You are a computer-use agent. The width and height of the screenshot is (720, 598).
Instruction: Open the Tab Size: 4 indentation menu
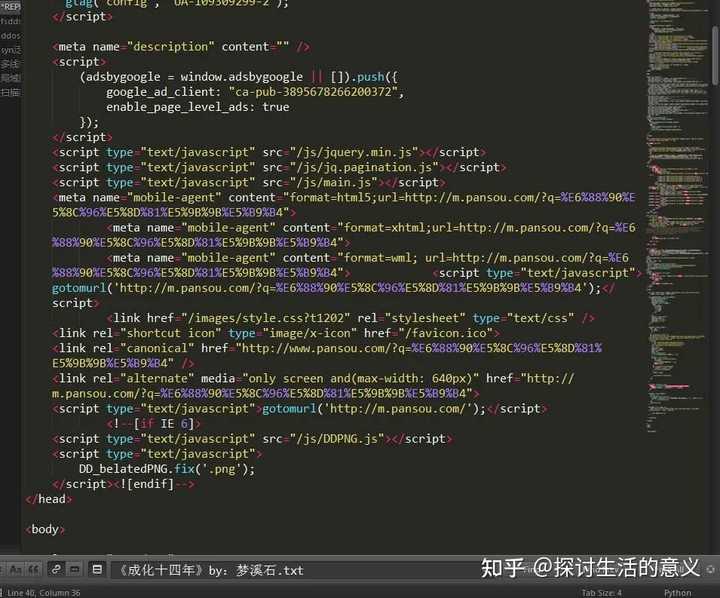click(x=602, y=592)
